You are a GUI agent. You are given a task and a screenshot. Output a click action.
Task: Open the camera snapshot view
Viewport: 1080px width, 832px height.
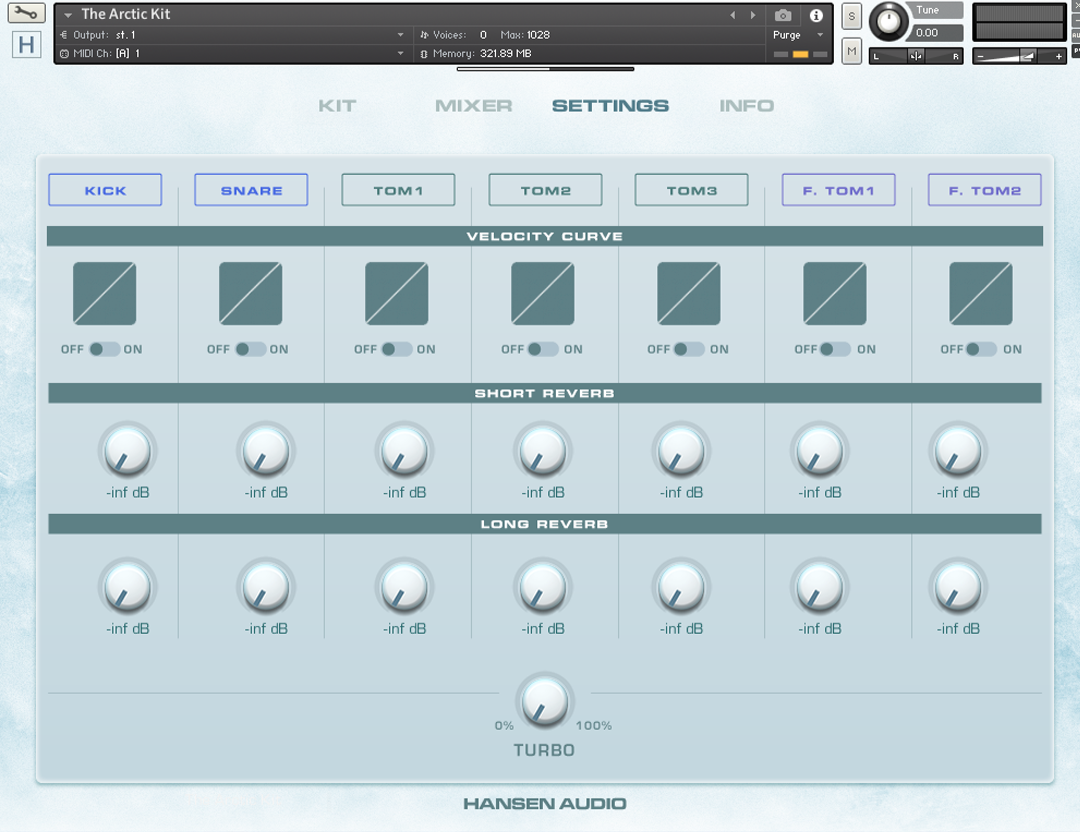783,15
